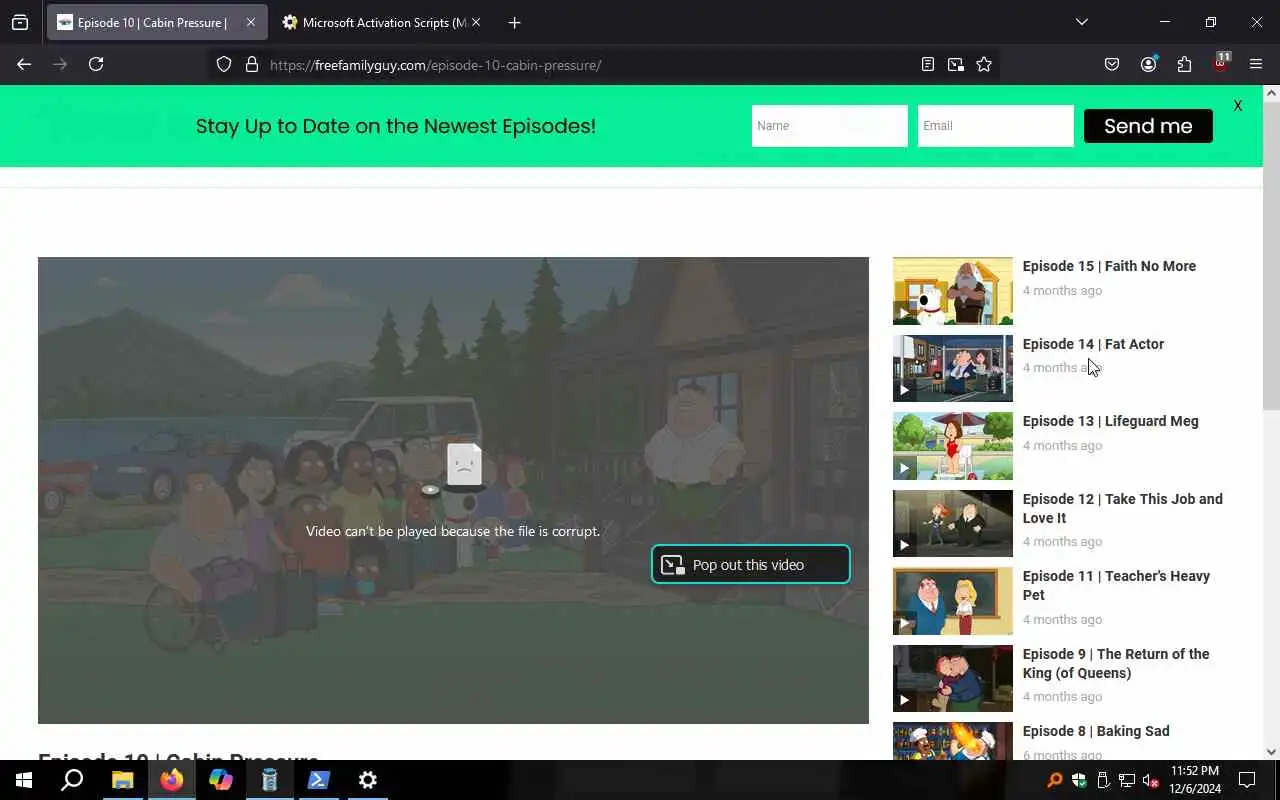Click Episode 13 thumbnail image
The width and height of the screenshot is (1280, 800).
tap(952, 446)
